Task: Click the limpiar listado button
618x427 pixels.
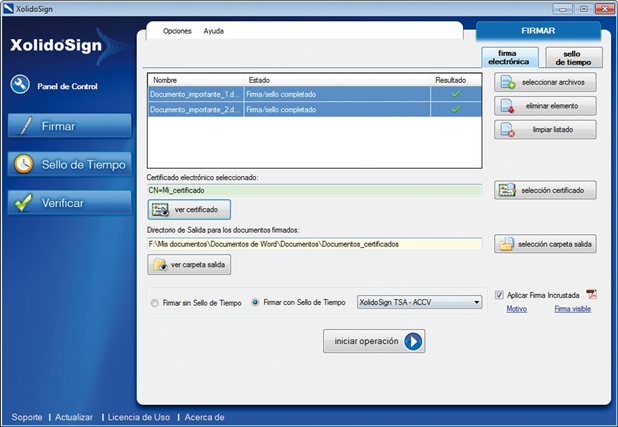Action: (545, 130)
